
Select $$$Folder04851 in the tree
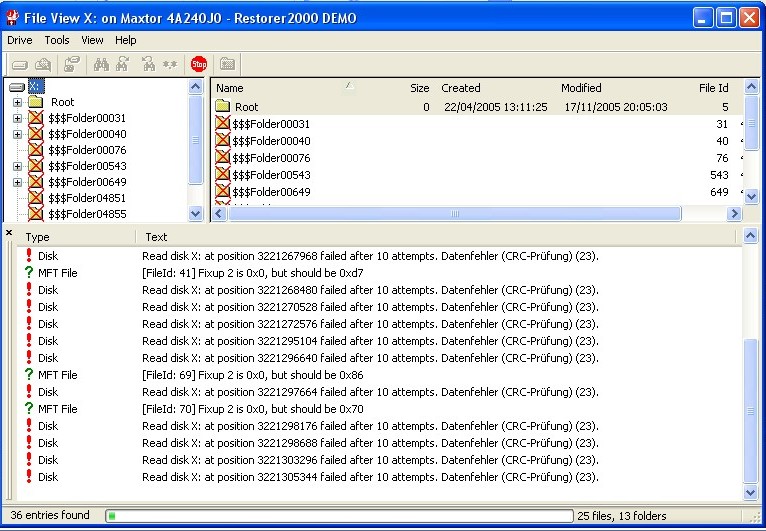tap(87, 198)
